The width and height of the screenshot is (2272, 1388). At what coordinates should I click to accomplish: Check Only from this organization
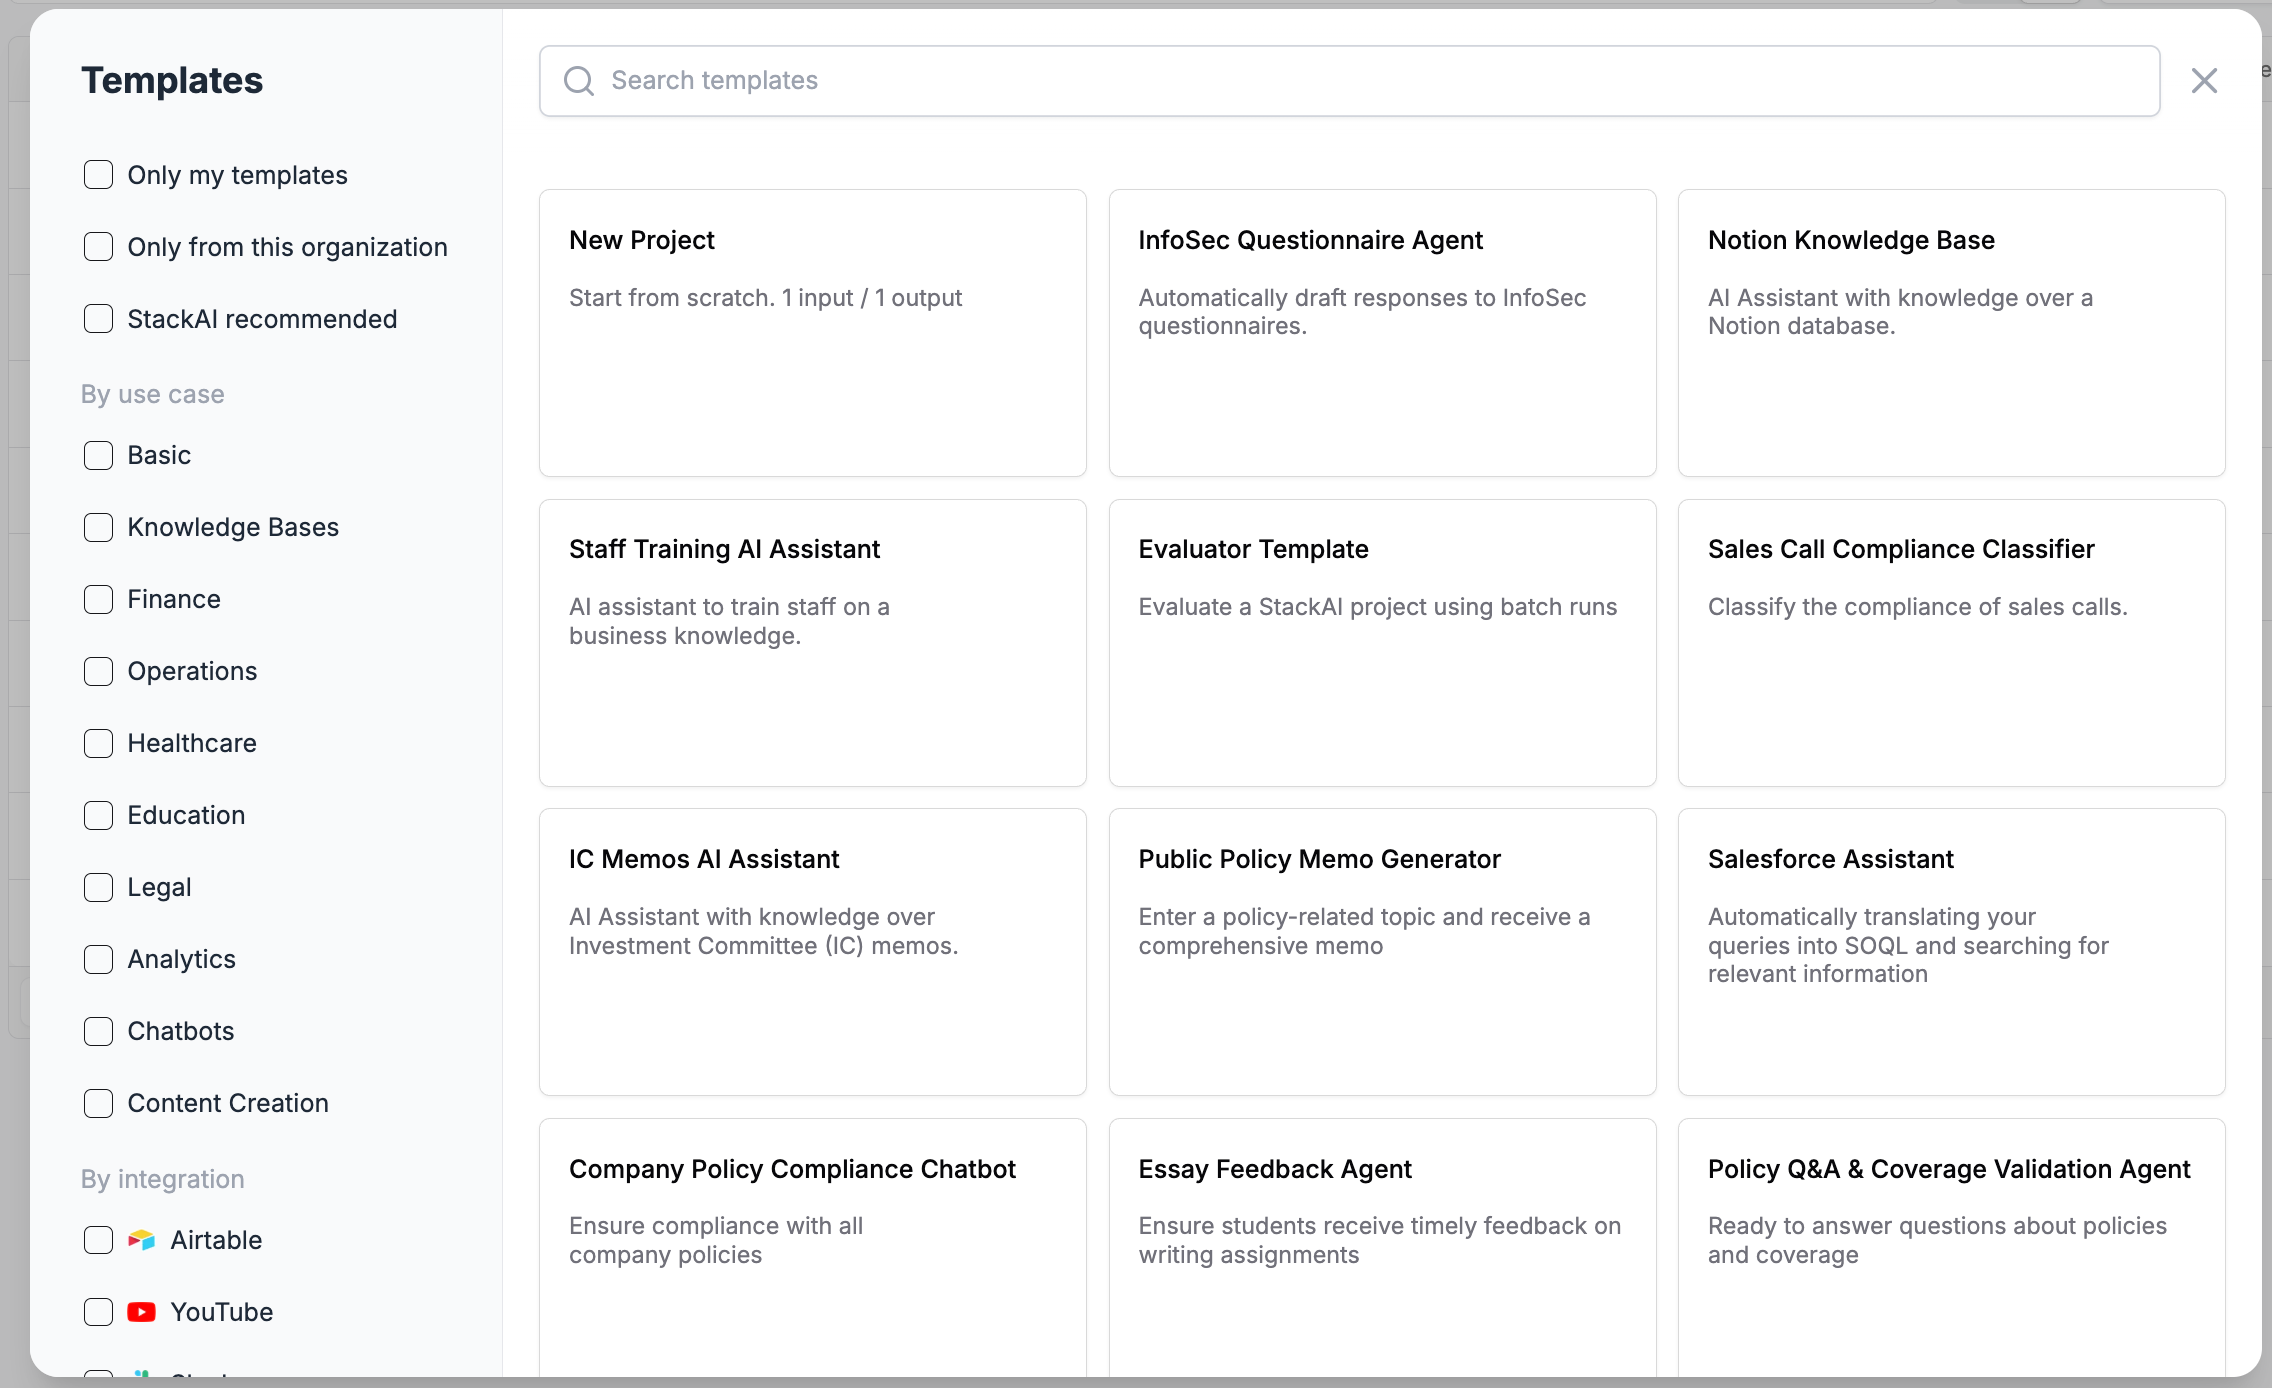point(98,247)
